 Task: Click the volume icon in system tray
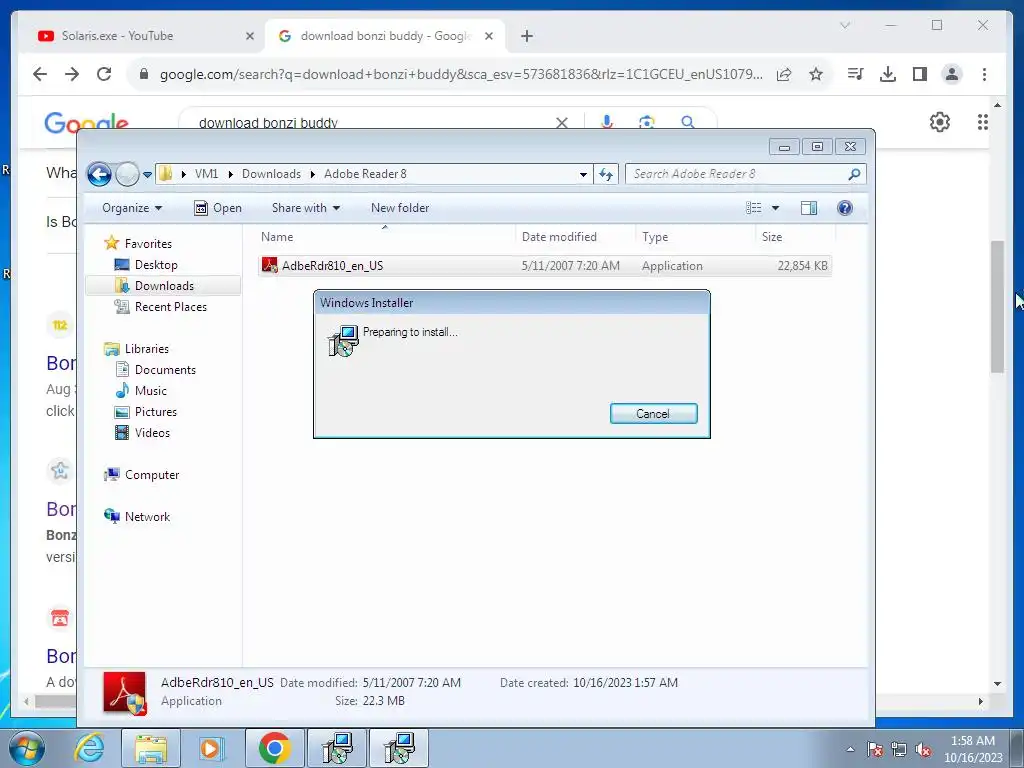tap(922, 749)
